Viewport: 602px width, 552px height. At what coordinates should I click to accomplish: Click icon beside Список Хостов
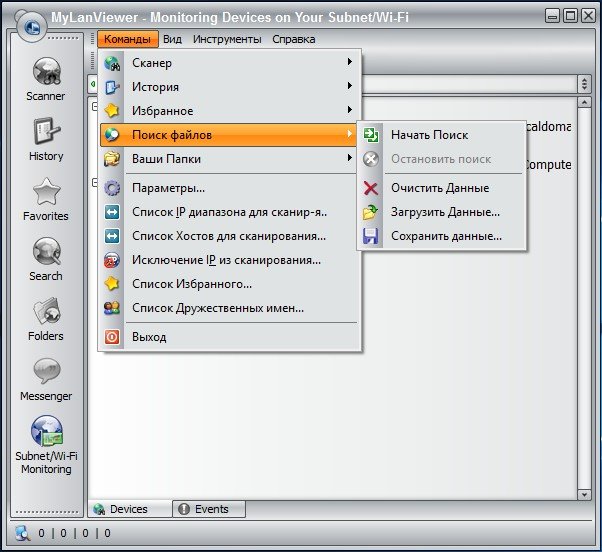click(x=112, y=236)
